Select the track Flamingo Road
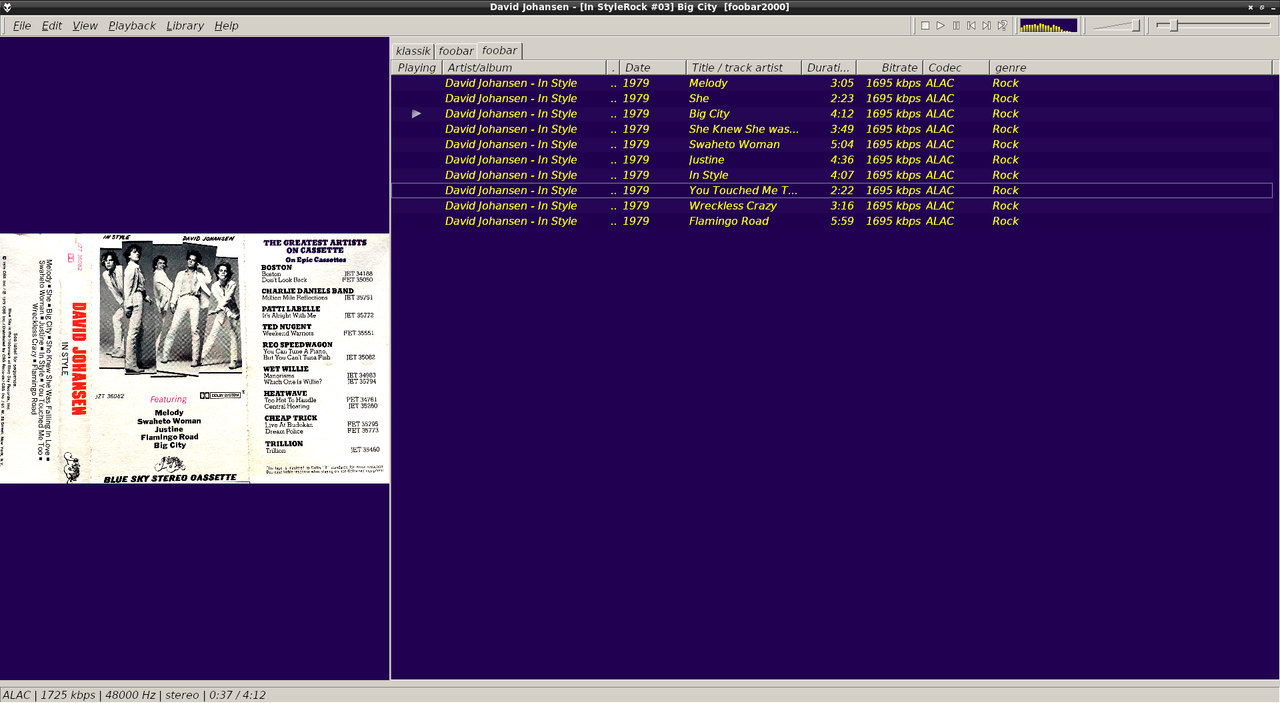Viewport: 1280px width, 703px height. [832, 221]
